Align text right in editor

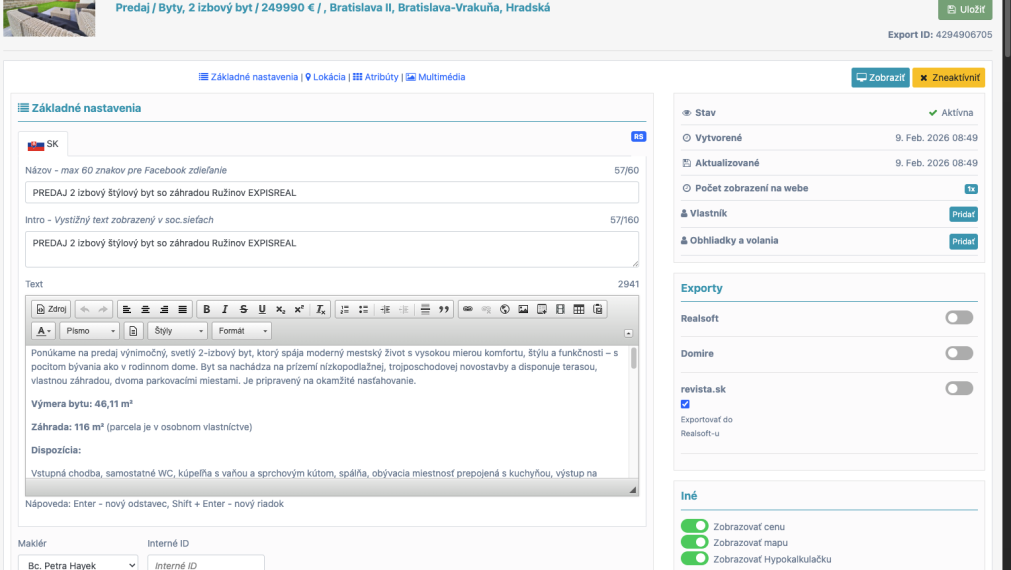(x=164, y=310)
